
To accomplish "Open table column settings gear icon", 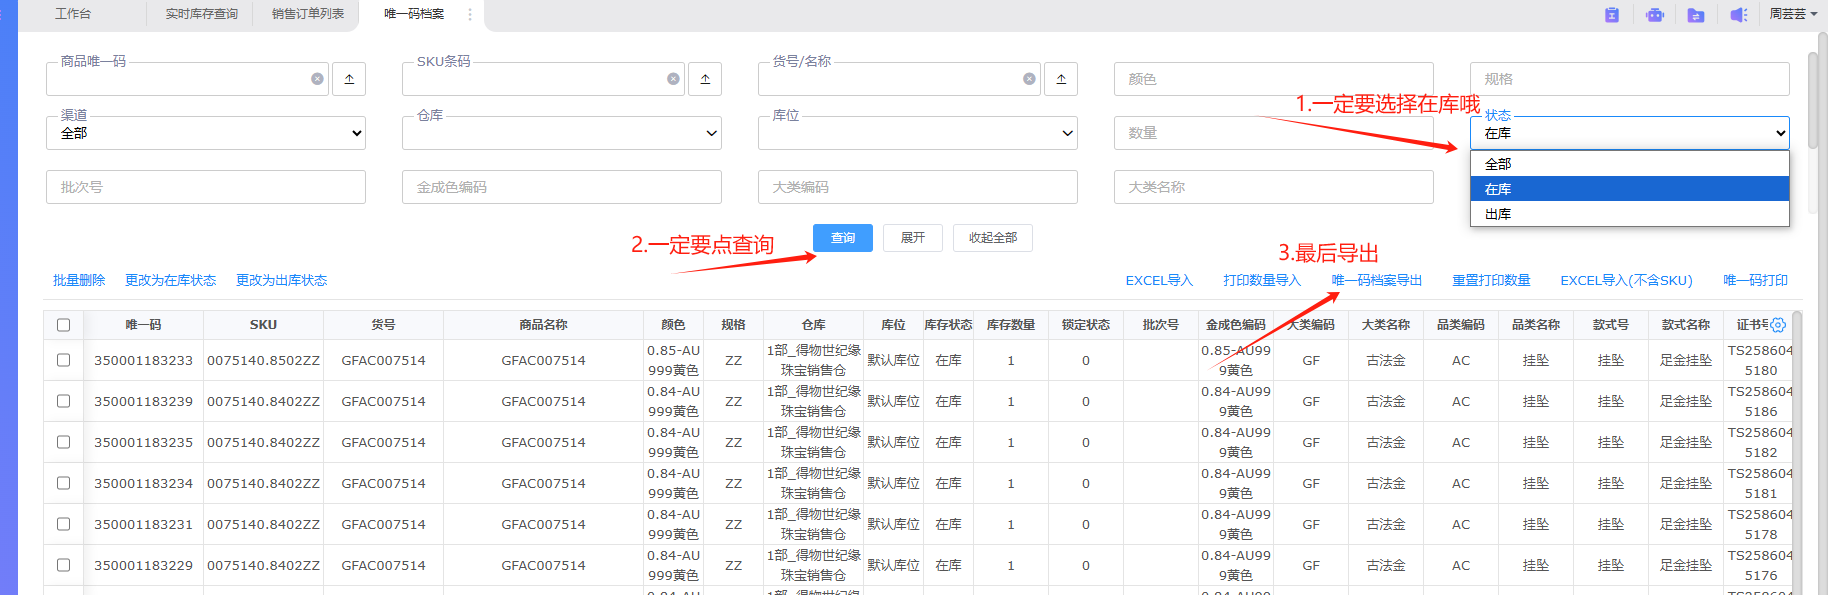I will (1778, 325).
